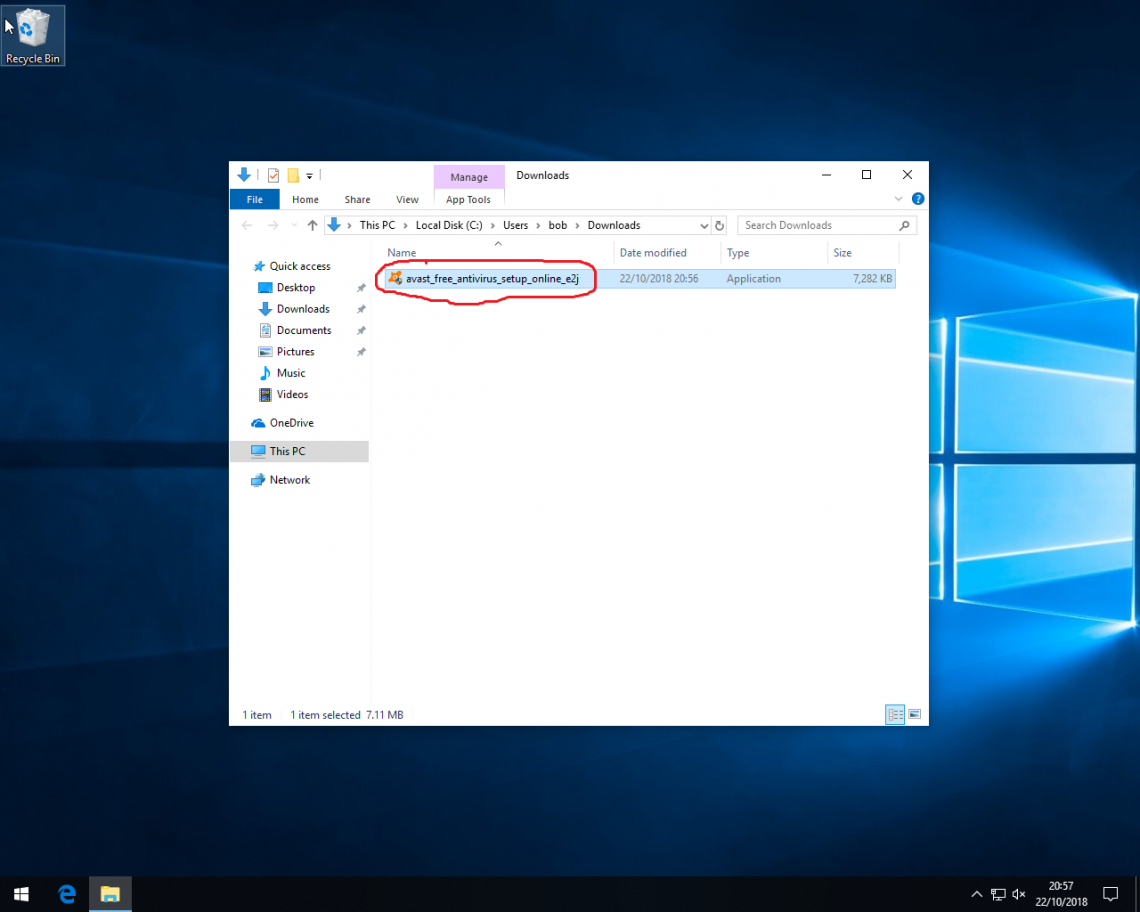Open Downloads in the navigation pane
The height and width of the screenshot is (912, 1140).
pyautogui.click(x=303, y=309)
